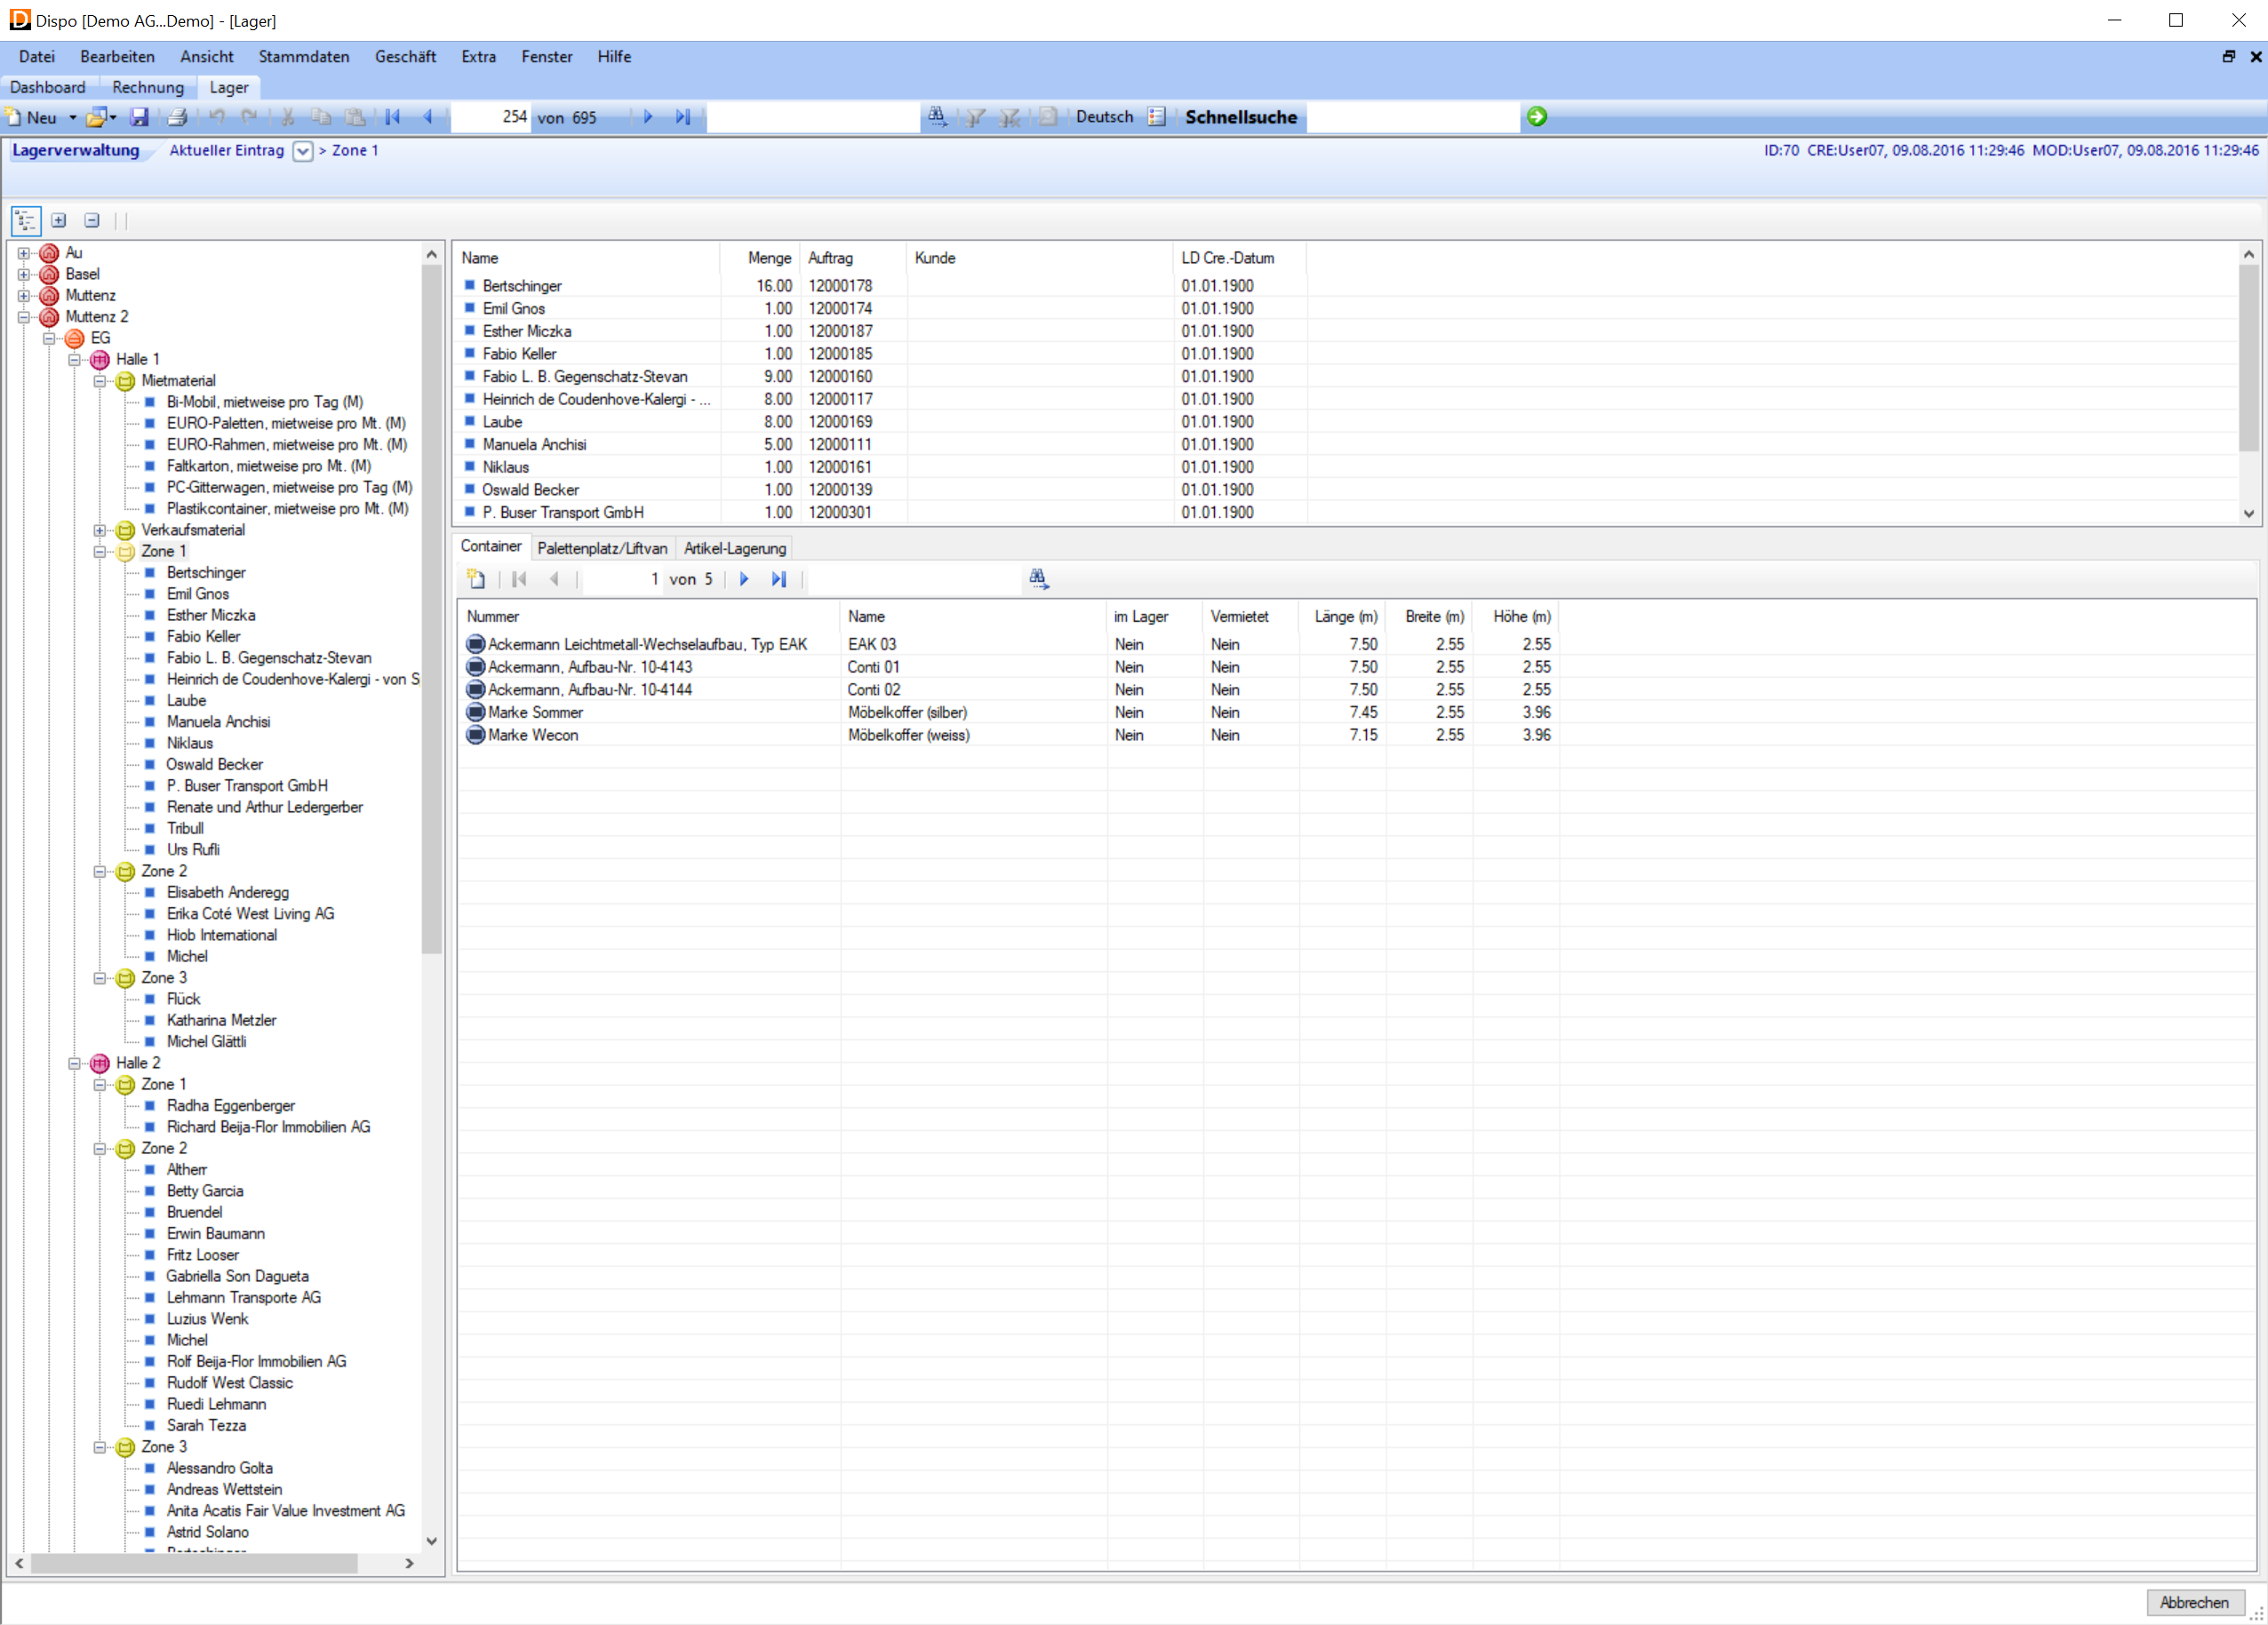
Task: Open the Hilfe menu
Action: coord(614,57)
